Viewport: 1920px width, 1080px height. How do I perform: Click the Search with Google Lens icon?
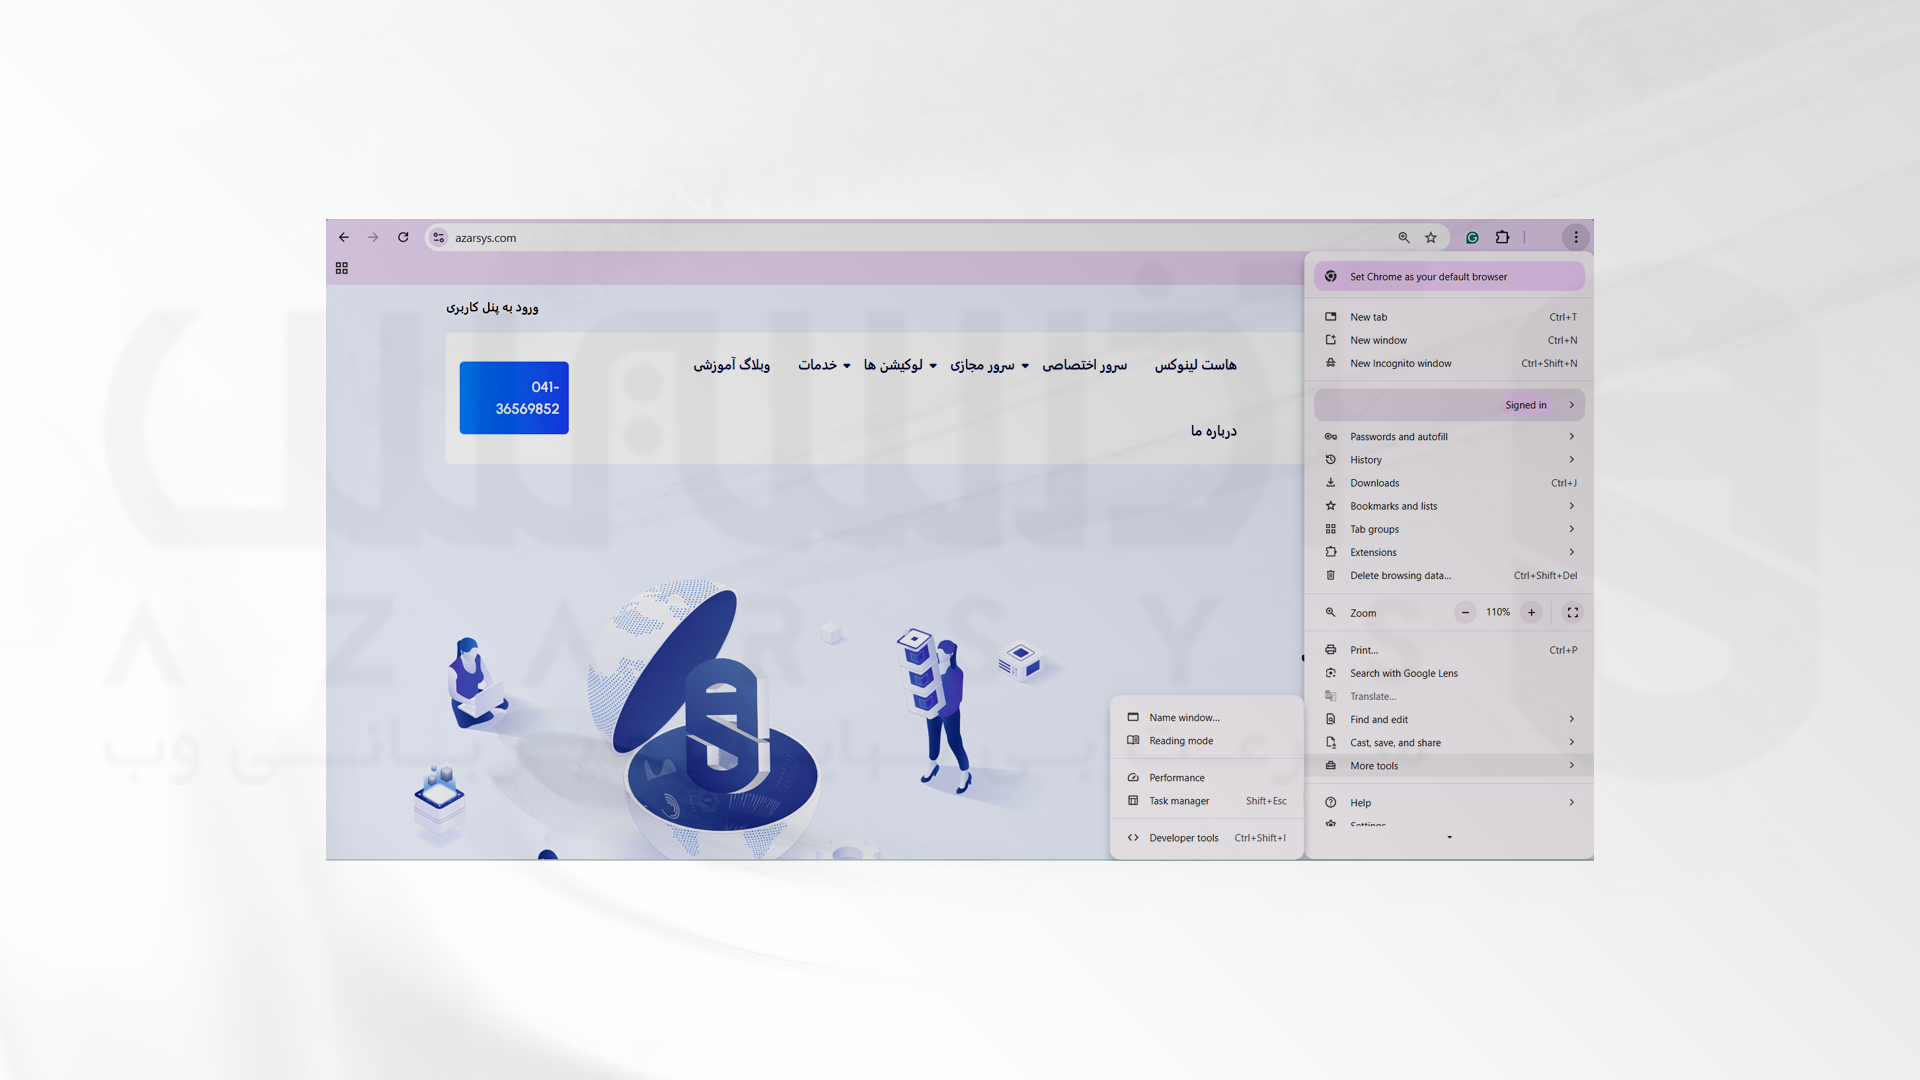(x=1331, y=673)
